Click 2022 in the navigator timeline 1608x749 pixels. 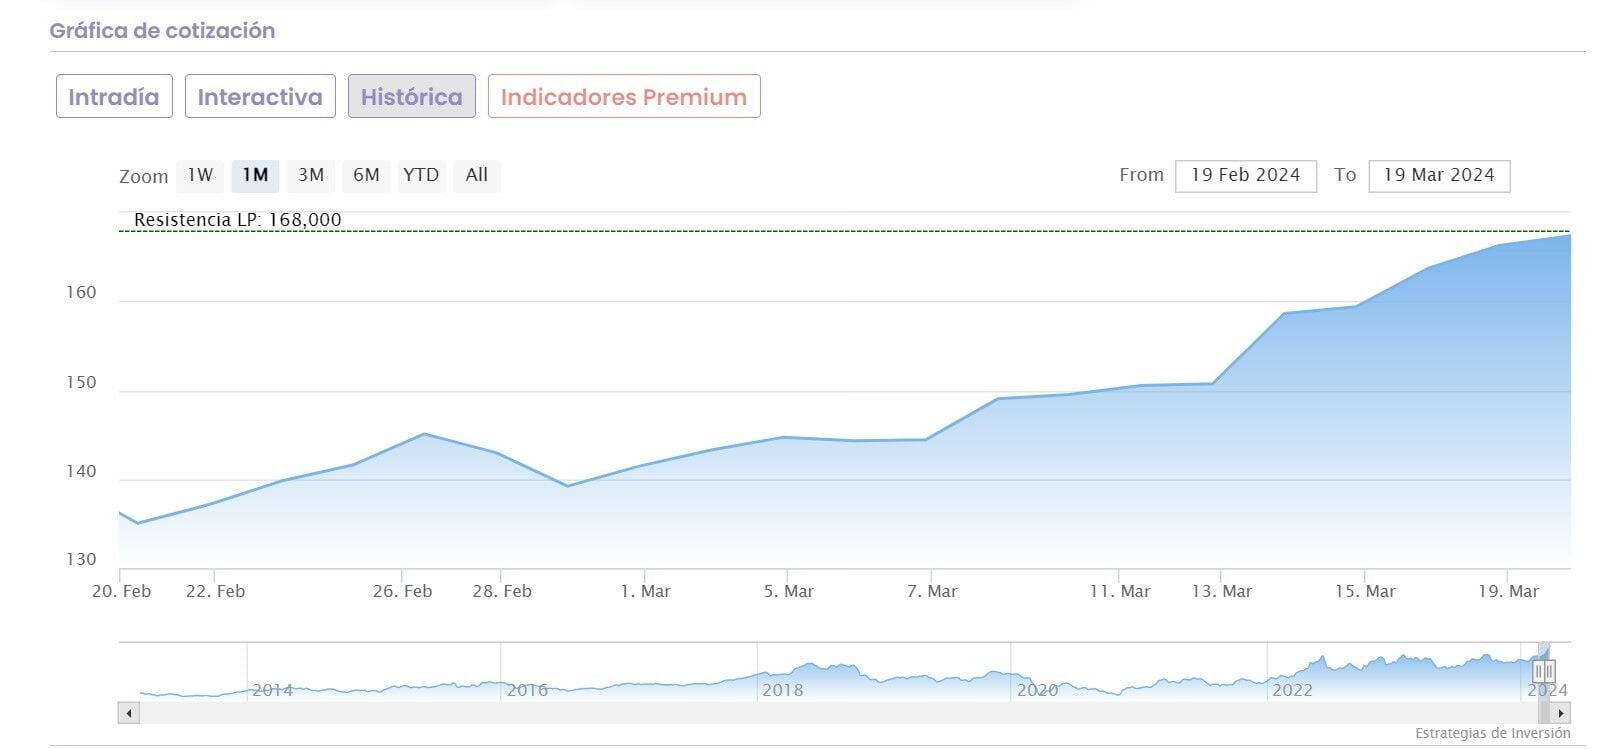1292,690
